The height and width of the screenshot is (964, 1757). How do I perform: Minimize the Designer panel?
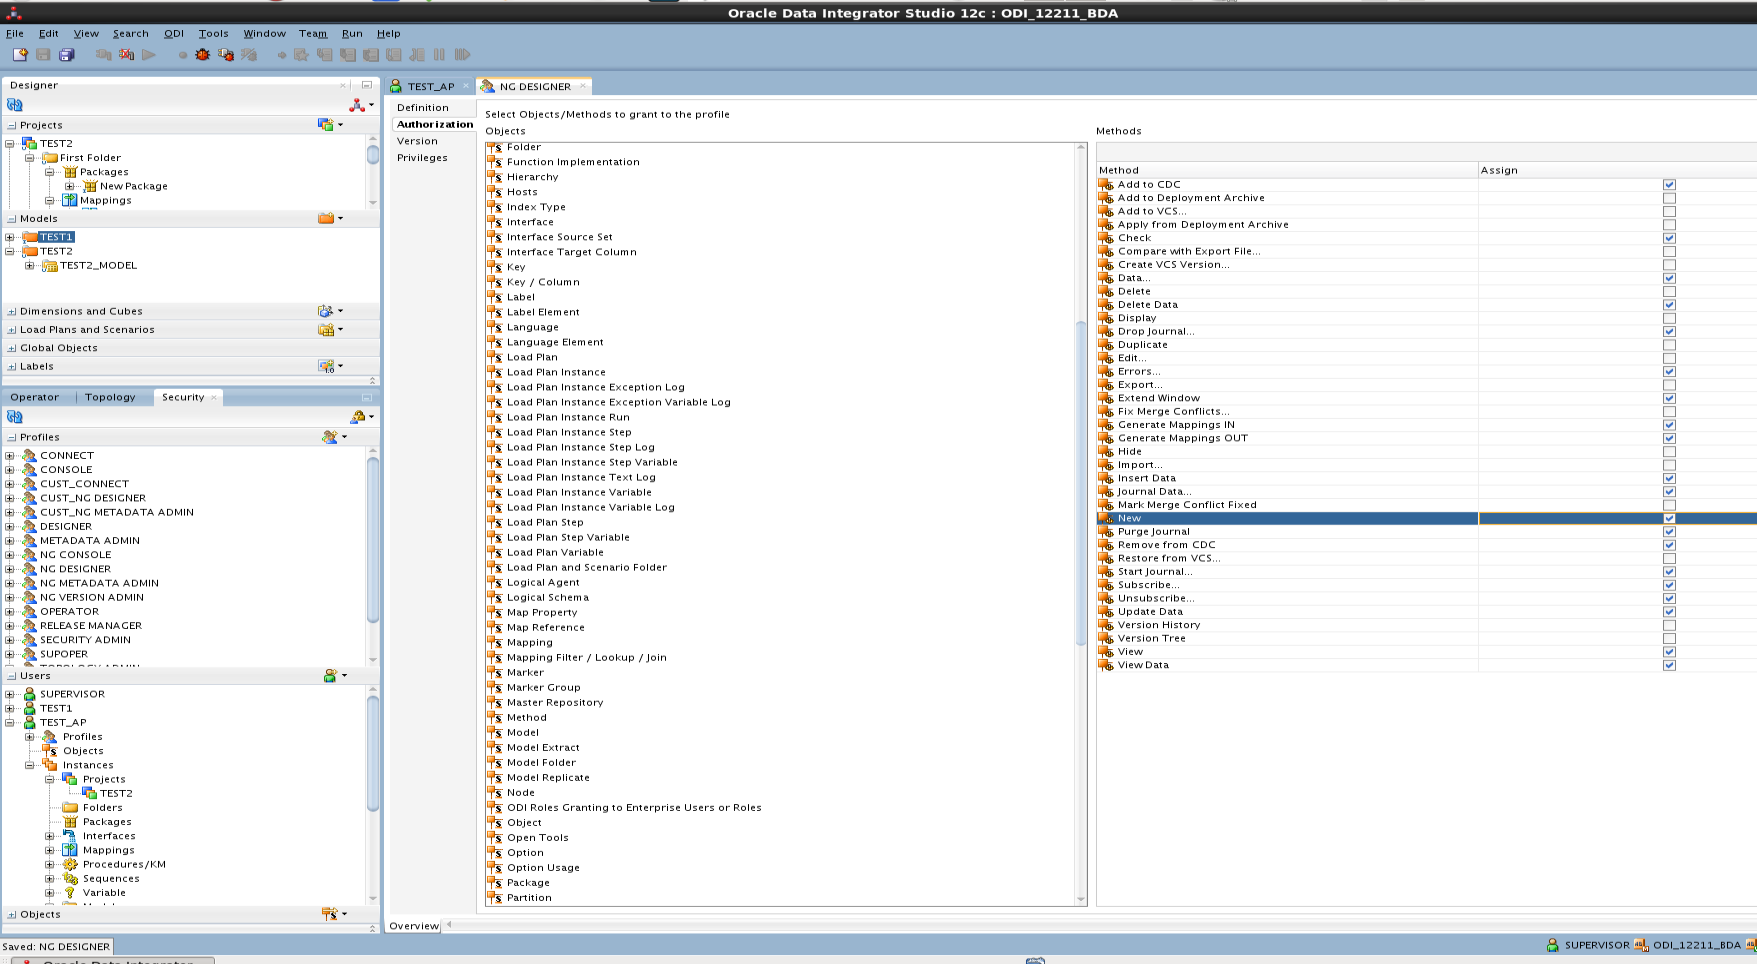367,85
